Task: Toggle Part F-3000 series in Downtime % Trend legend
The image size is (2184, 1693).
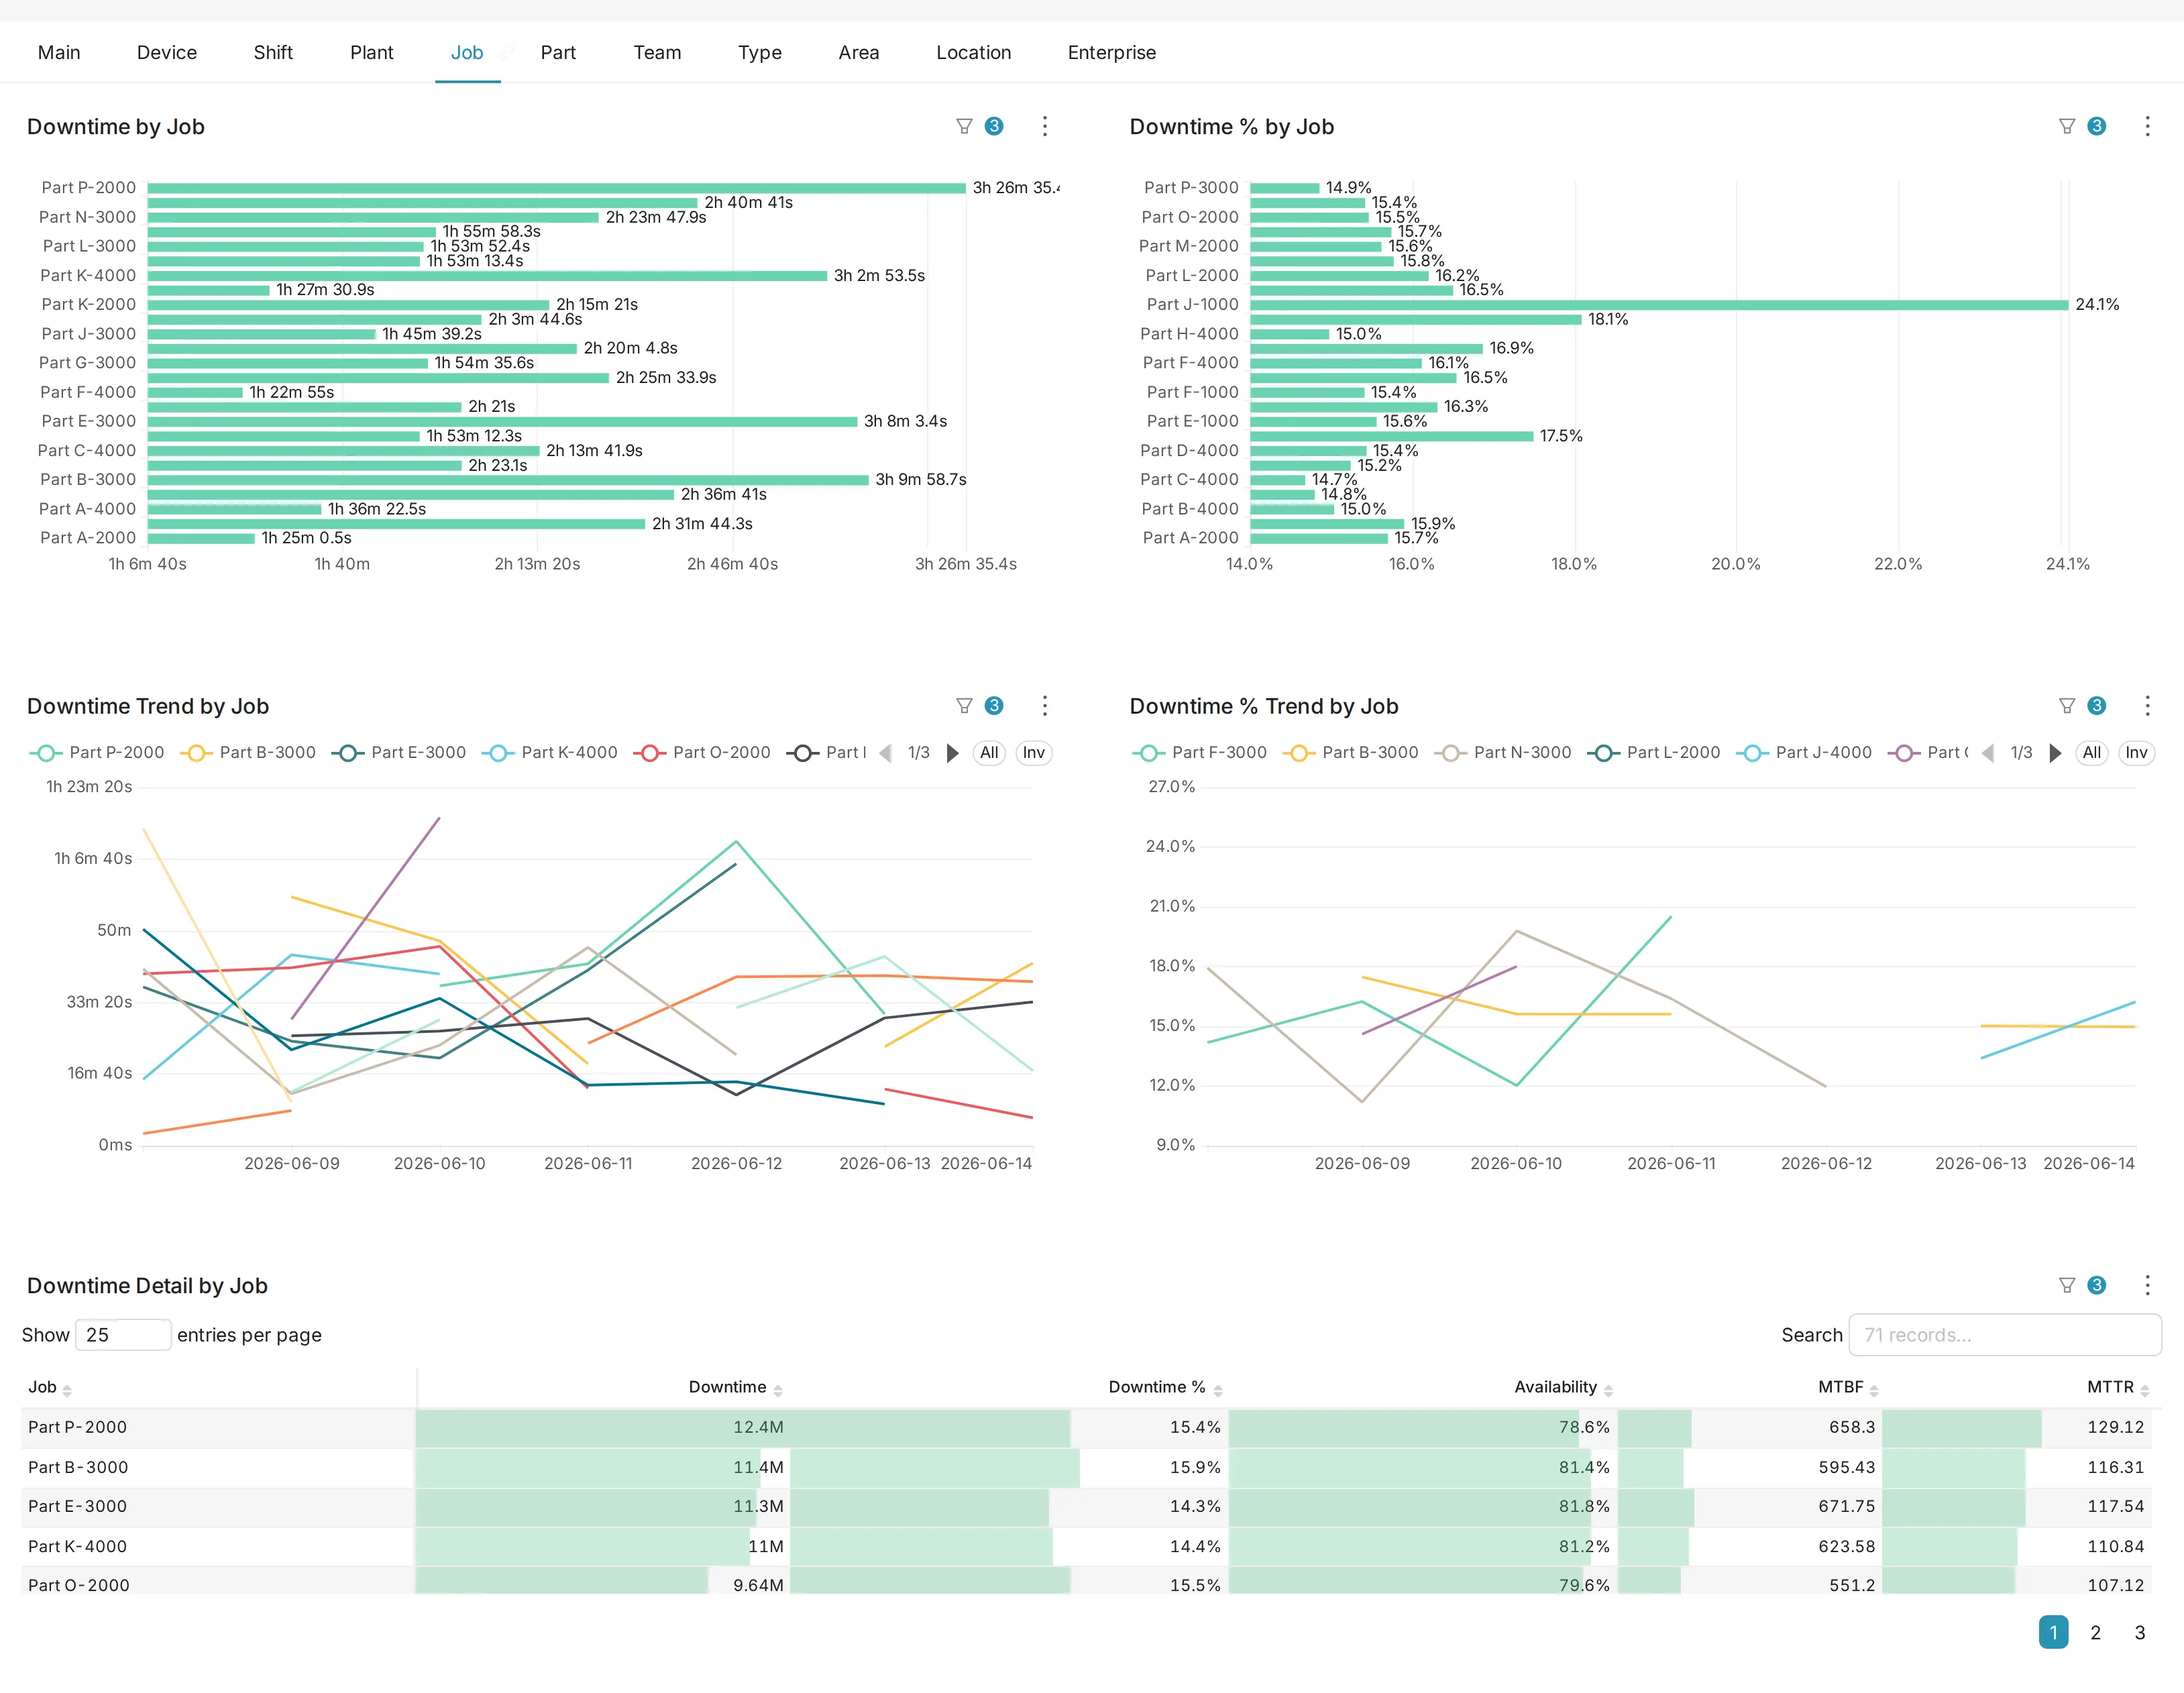Action: pyautogui.click(x=1200, y=753)
